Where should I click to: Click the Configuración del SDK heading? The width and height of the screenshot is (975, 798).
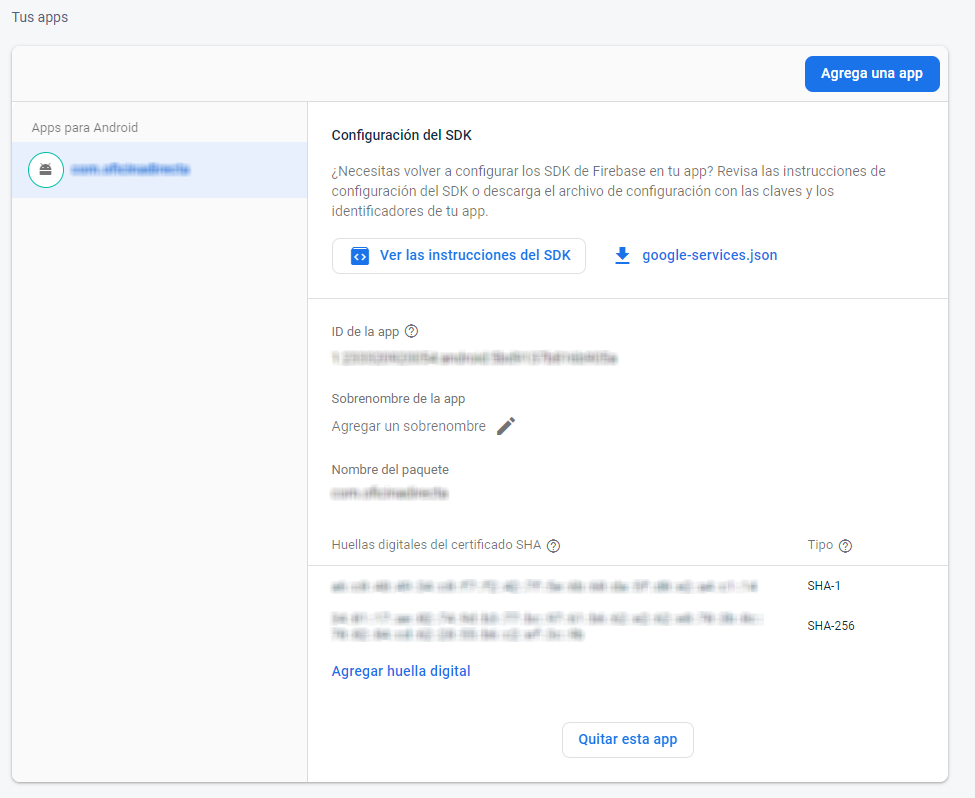[401, 135]
